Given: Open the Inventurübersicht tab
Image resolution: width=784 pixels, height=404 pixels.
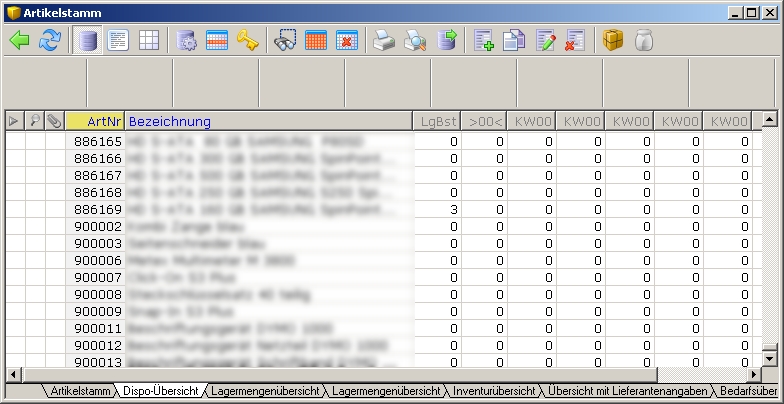Looking at the screenshot, I should point(494,391).
